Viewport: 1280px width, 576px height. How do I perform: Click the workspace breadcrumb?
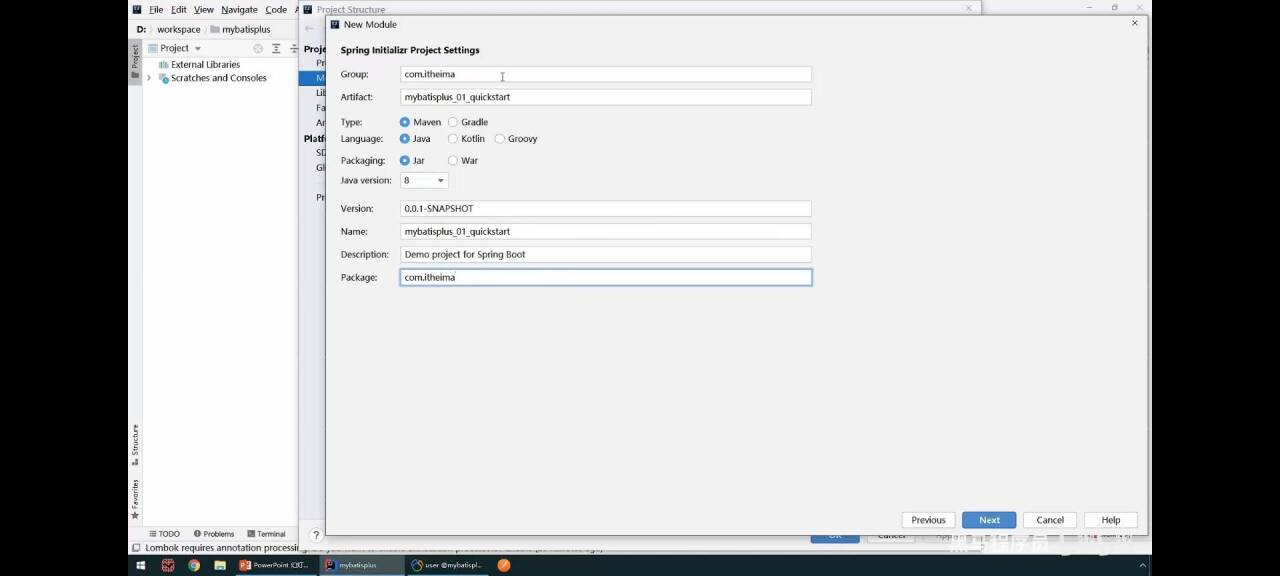coord(179,29)
